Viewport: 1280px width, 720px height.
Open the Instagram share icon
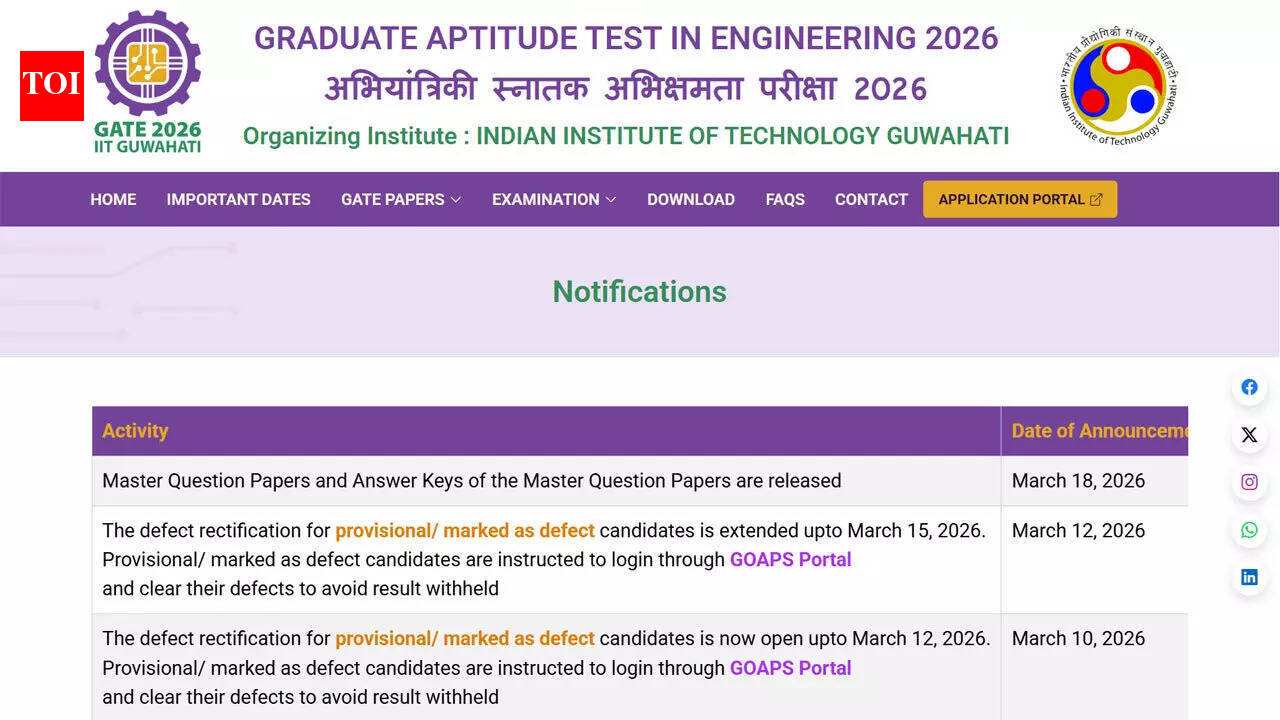tap(1249, 481)
